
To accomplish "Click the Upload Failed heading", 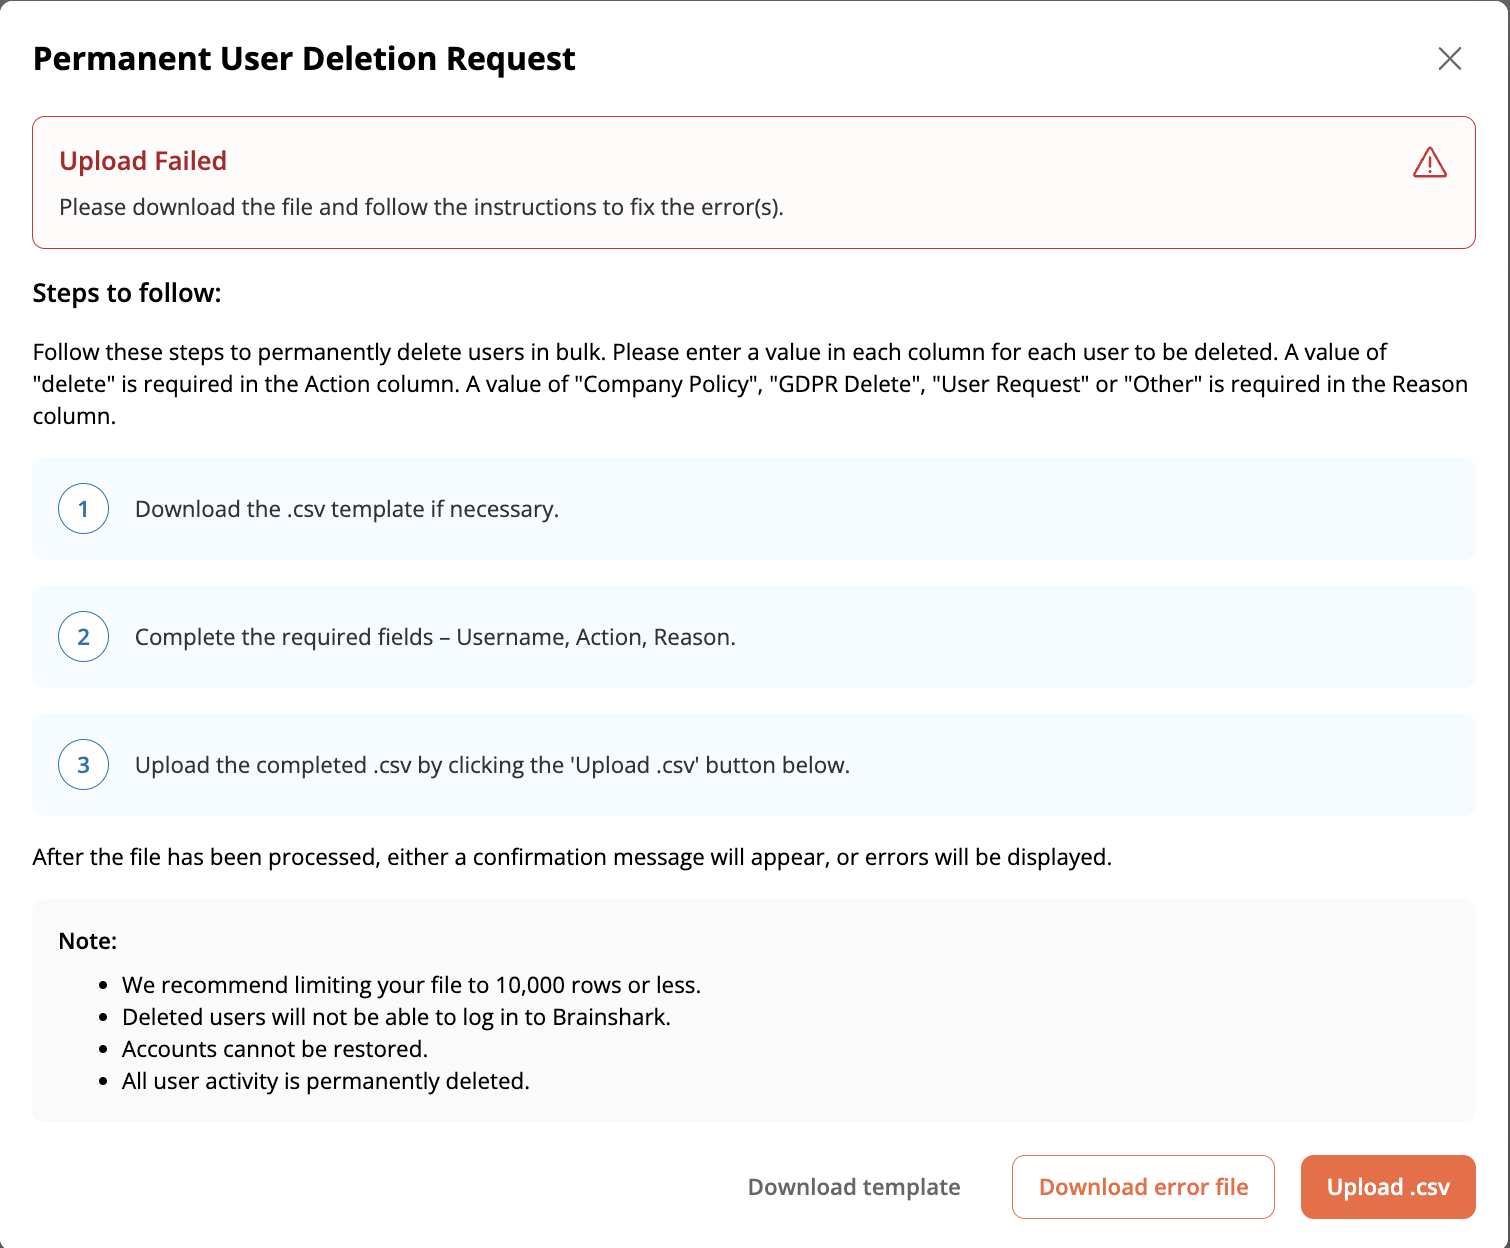I will [x=143, y=161].
